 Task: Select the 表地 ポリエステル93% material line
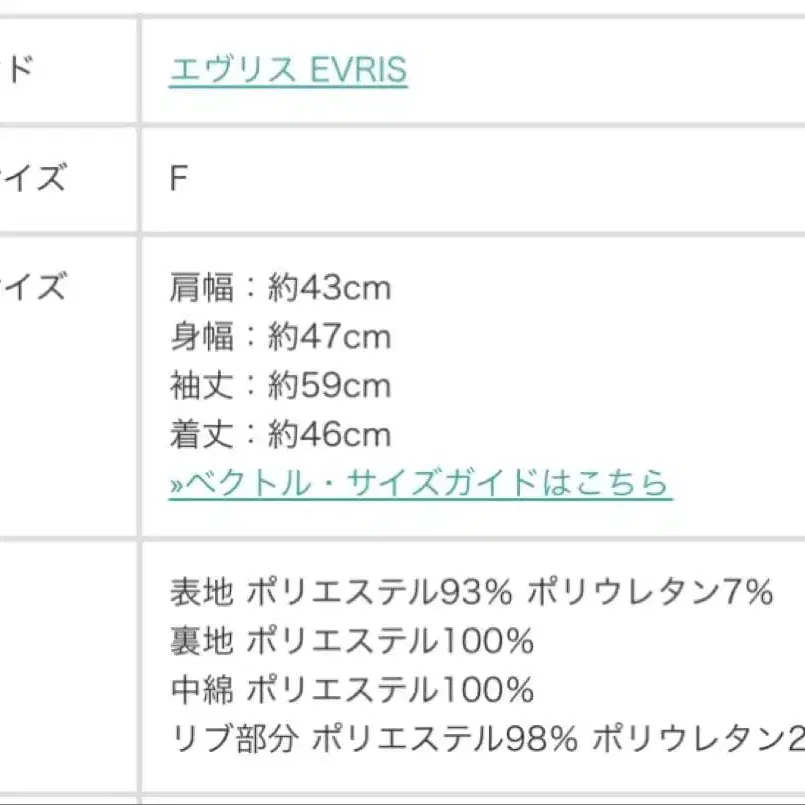point(472,593)
